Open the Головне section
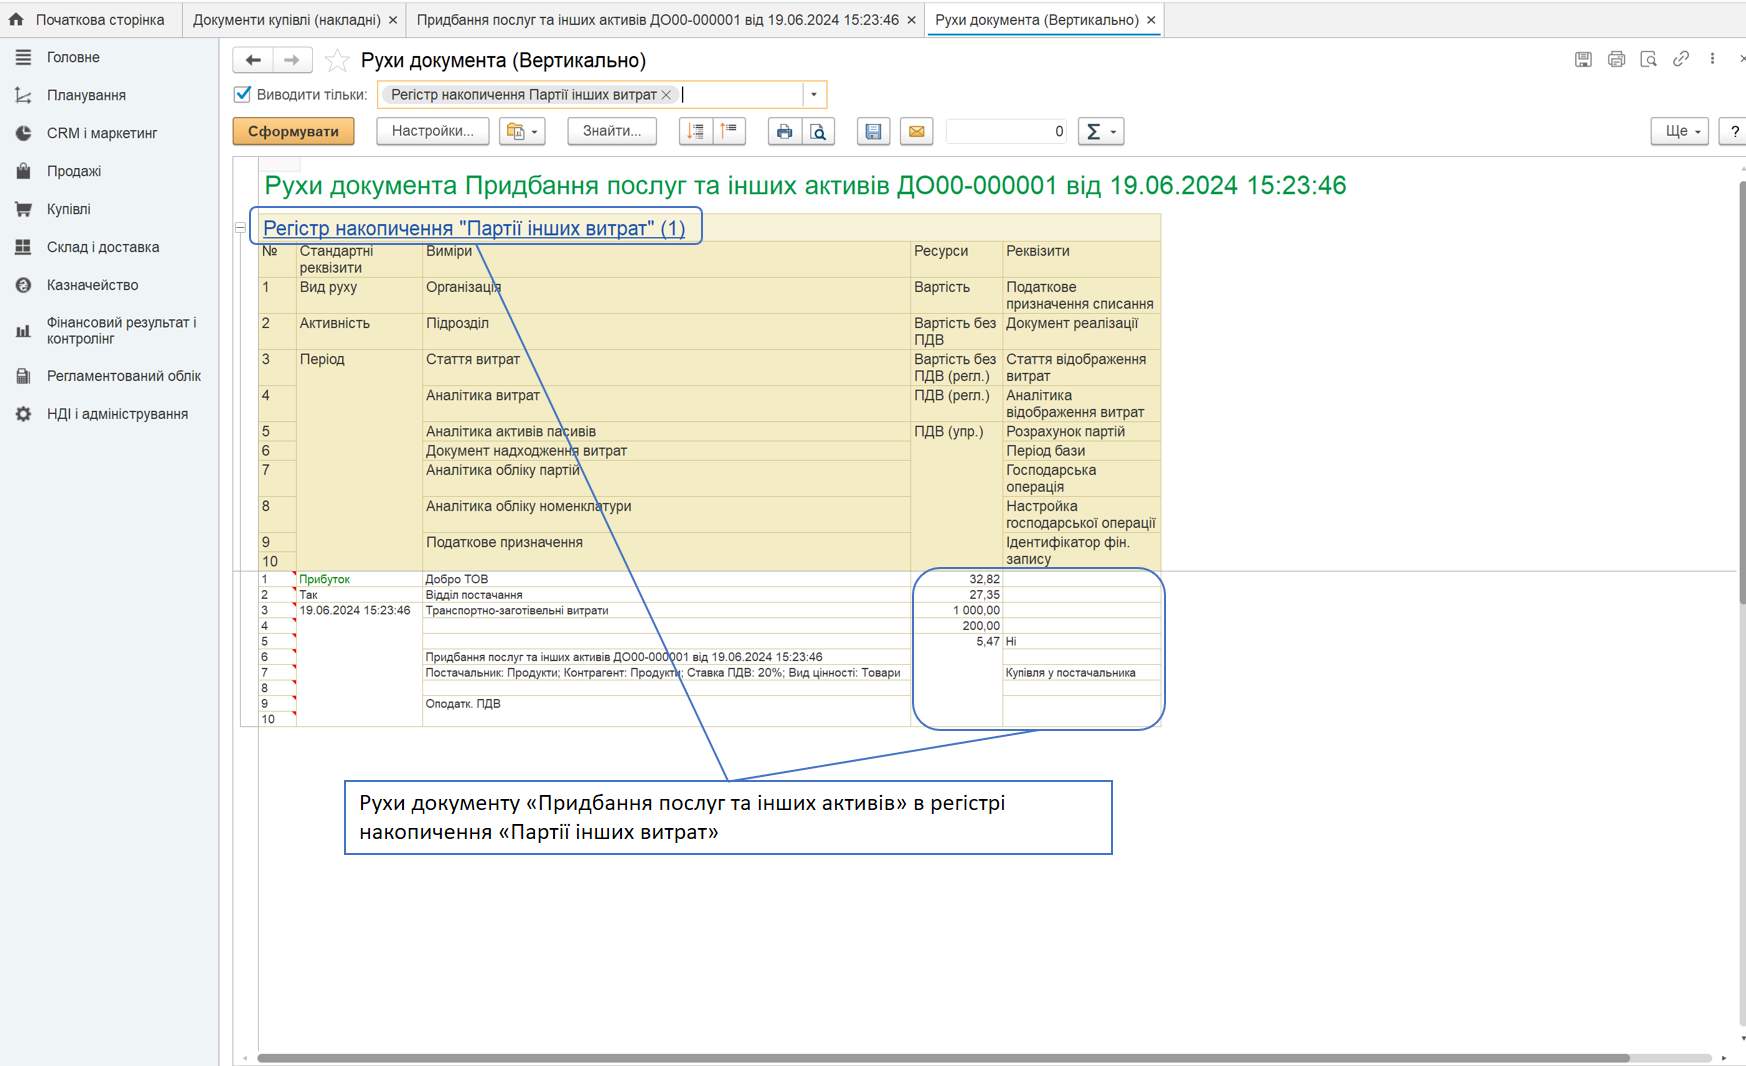The image size is (1746, 1066). click(109, 57)
